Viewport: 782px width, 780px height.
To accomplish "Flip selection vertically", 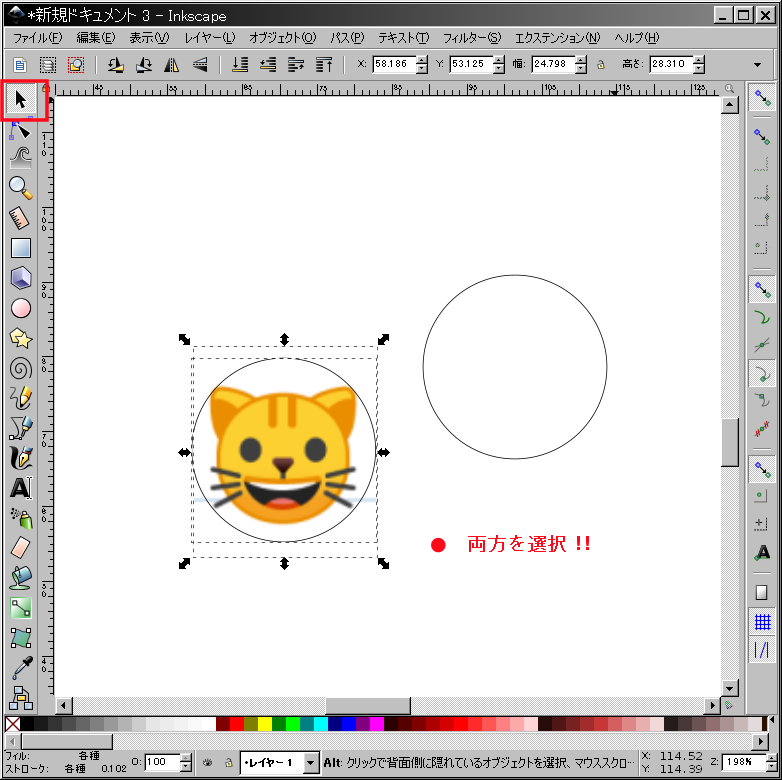I will coord(200,65).
